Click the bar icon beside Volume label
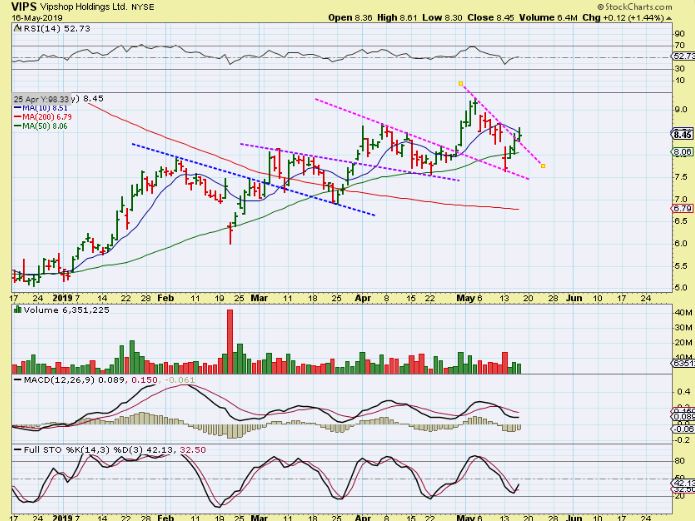Screen dimensions: 695x521 [x=18, y=309]
